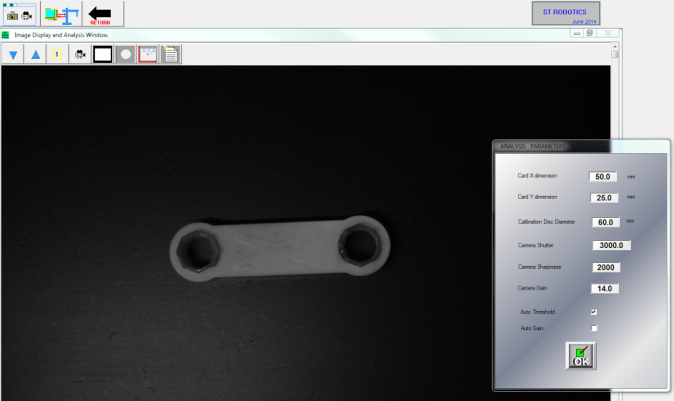The height and width of the screenshot is (401, 674).
Task: Select the white calibration disc tool
Action: coord(126,55)
